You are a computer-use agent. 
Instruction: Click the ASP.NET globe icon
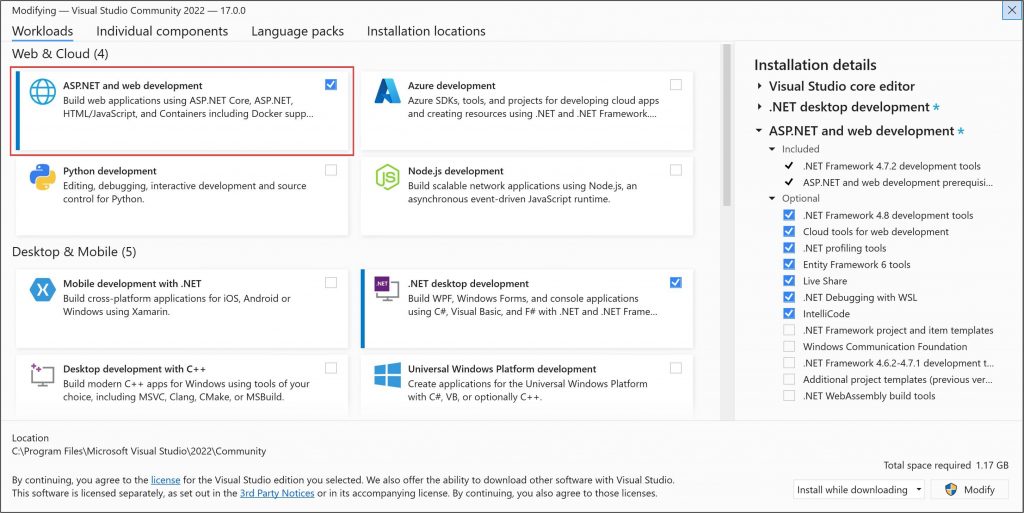tap(42, 92)
